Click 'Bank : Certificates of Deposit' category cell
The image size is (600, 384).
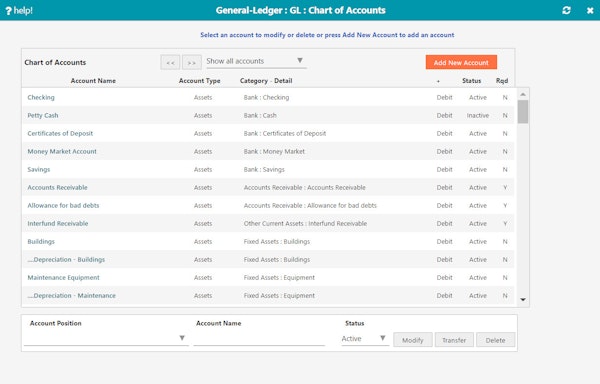[x=285, y=133]
